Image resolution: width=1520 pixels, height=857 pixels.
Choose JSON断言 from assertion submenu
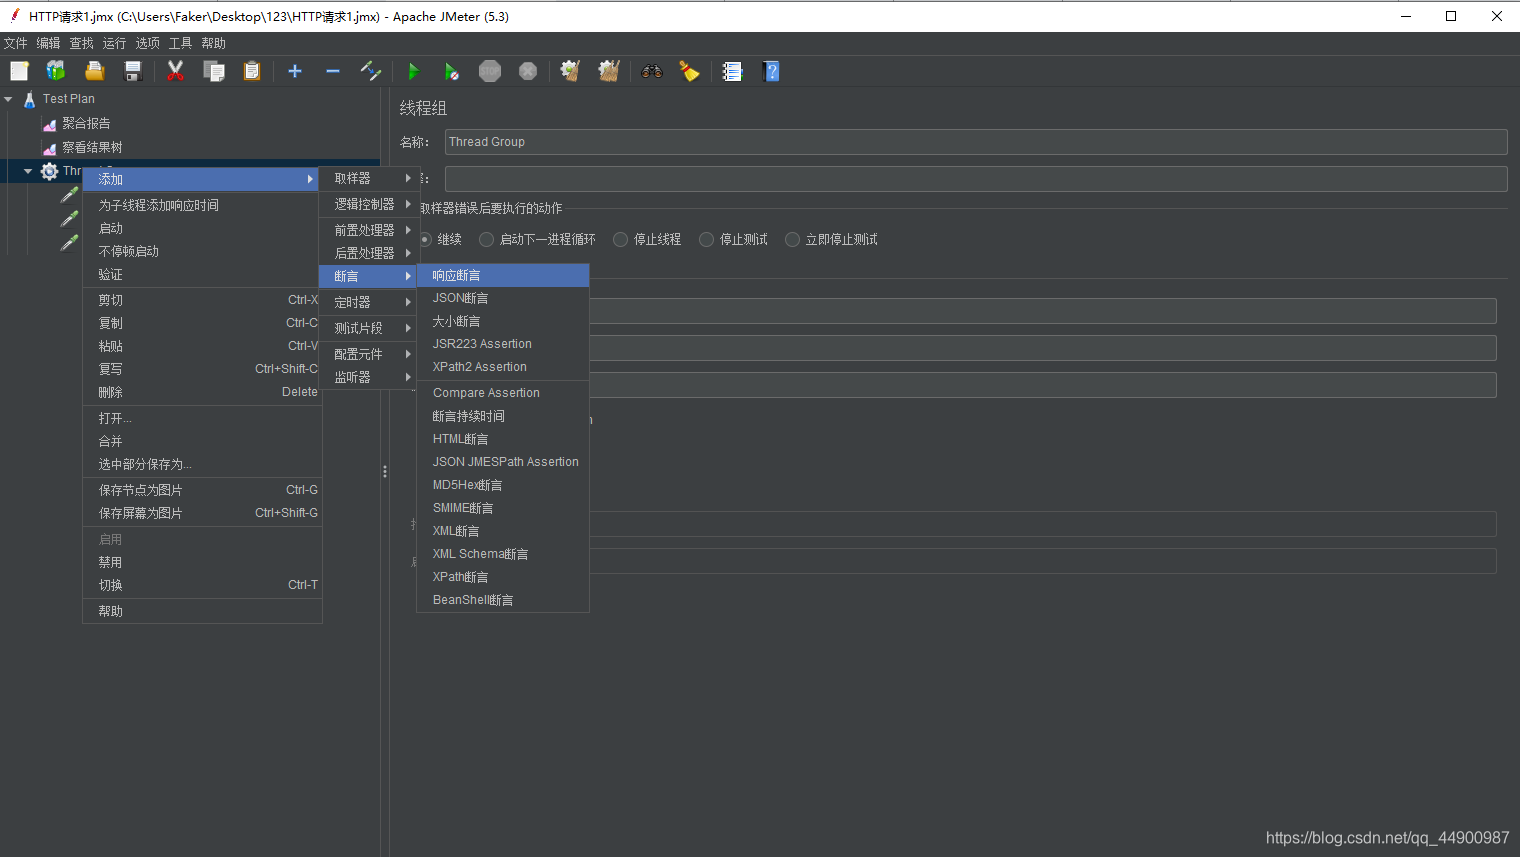(x=503, y=298)
